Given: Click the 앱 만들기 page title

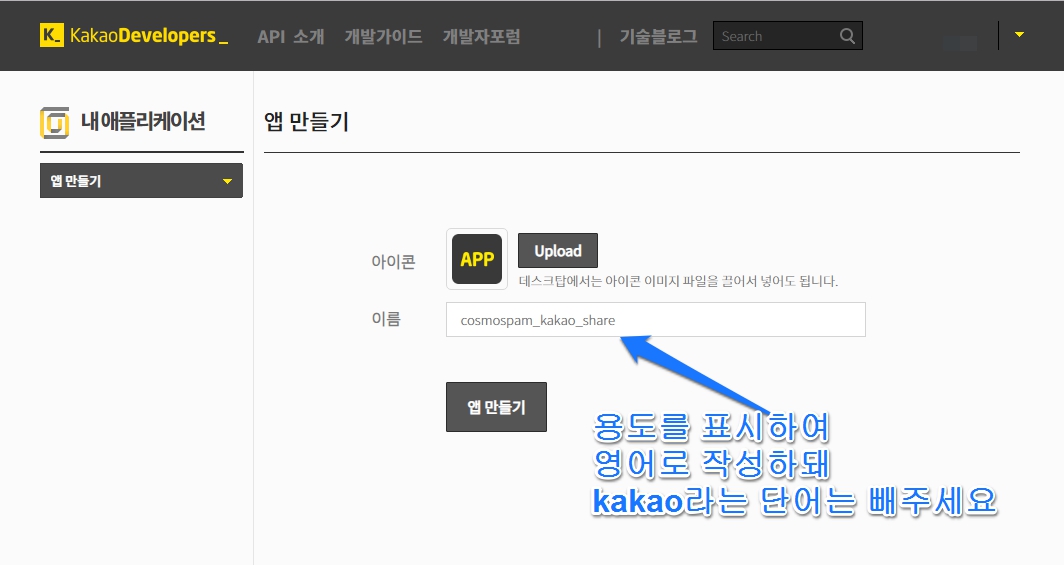Looking at the screenshot, I should tap(306, 122).
